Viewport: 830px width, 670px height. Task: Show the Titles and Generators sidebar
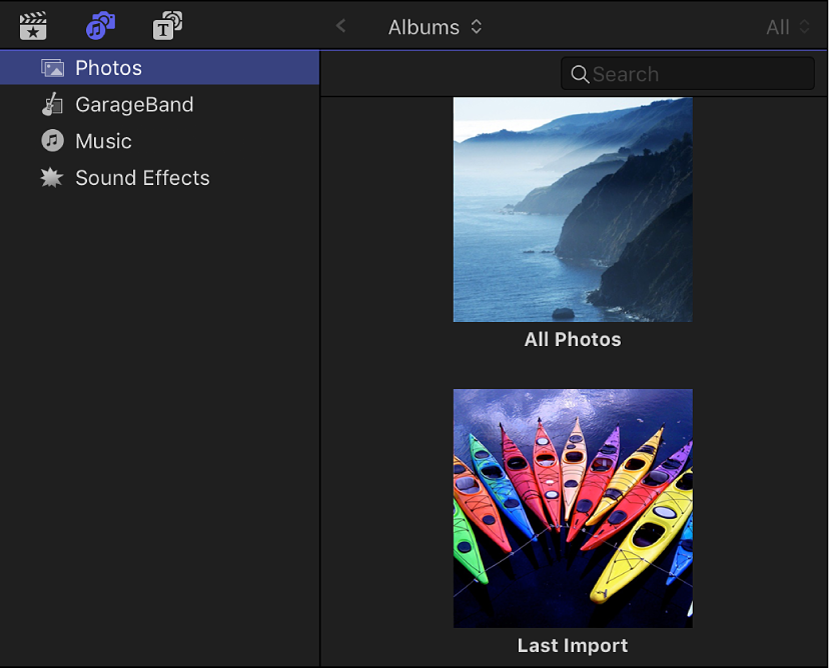(x=167, y=26)
